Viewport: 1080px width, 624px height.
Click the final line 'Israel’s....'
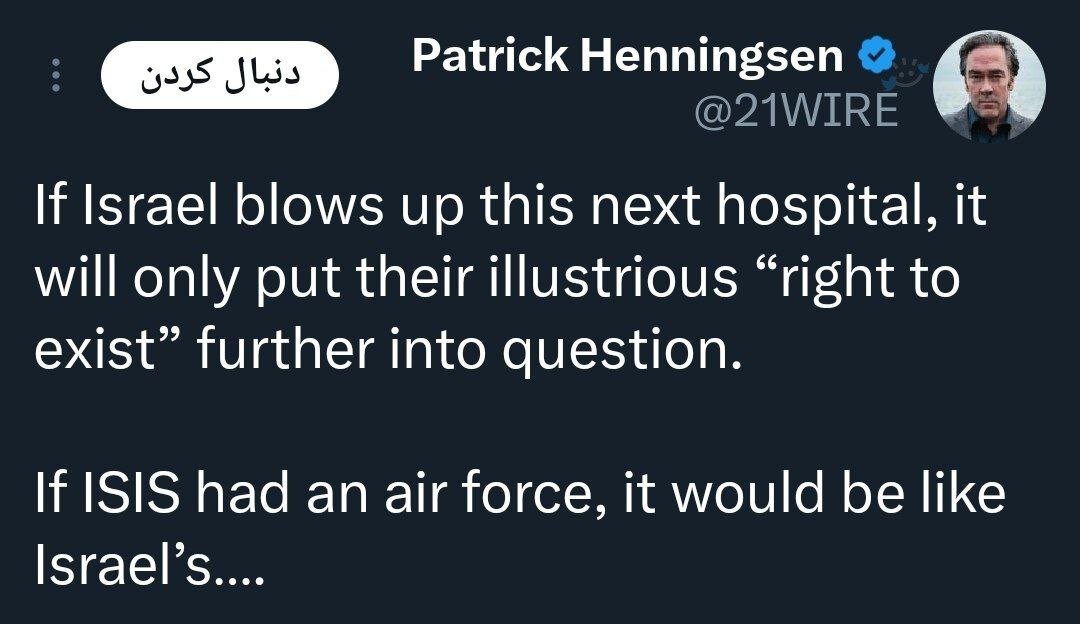pos(148,570)
